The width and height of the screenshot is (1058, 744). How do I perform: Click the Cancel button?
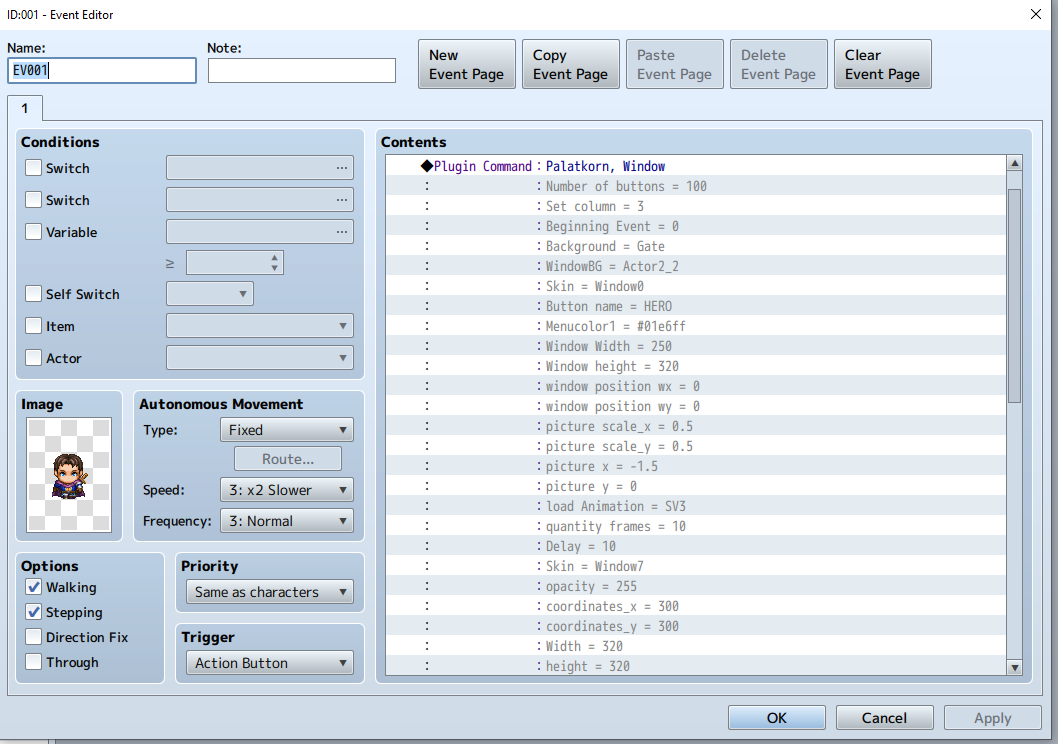[x=885, y=718]
